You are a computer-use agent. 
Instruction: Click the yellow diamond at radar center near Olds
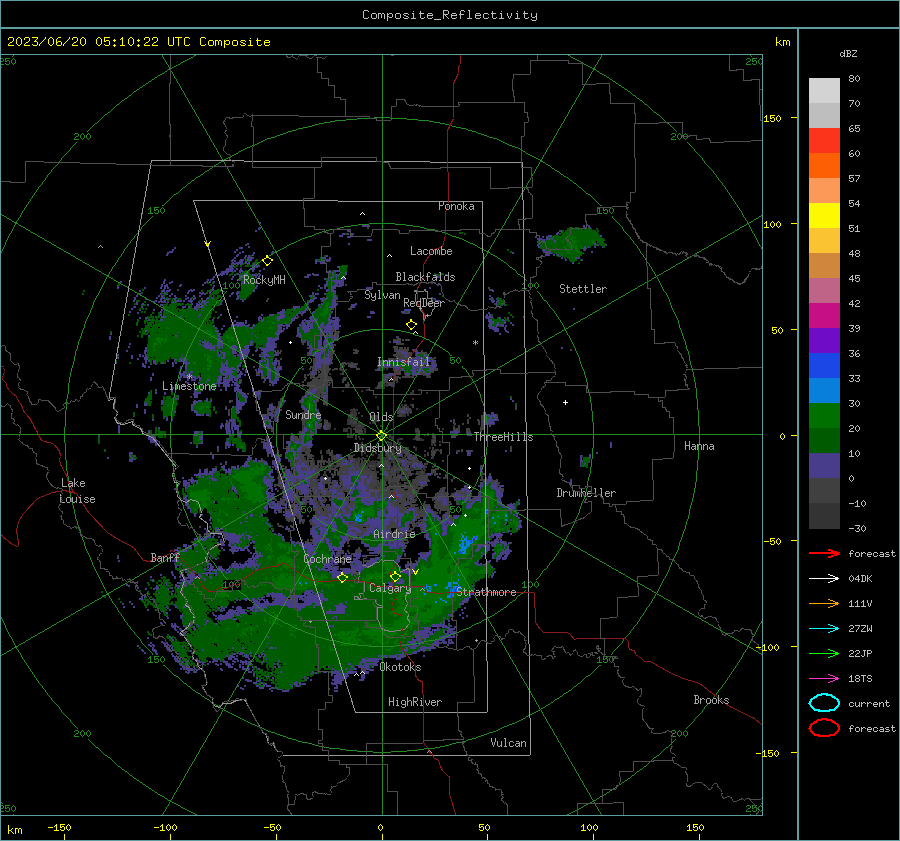click(x=381, y=436)
